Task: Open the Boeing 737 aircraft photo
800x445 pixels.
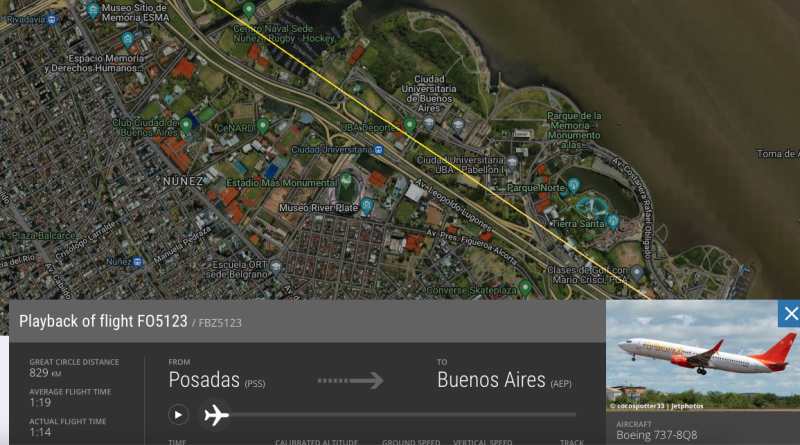Action: tap(703, 355)
